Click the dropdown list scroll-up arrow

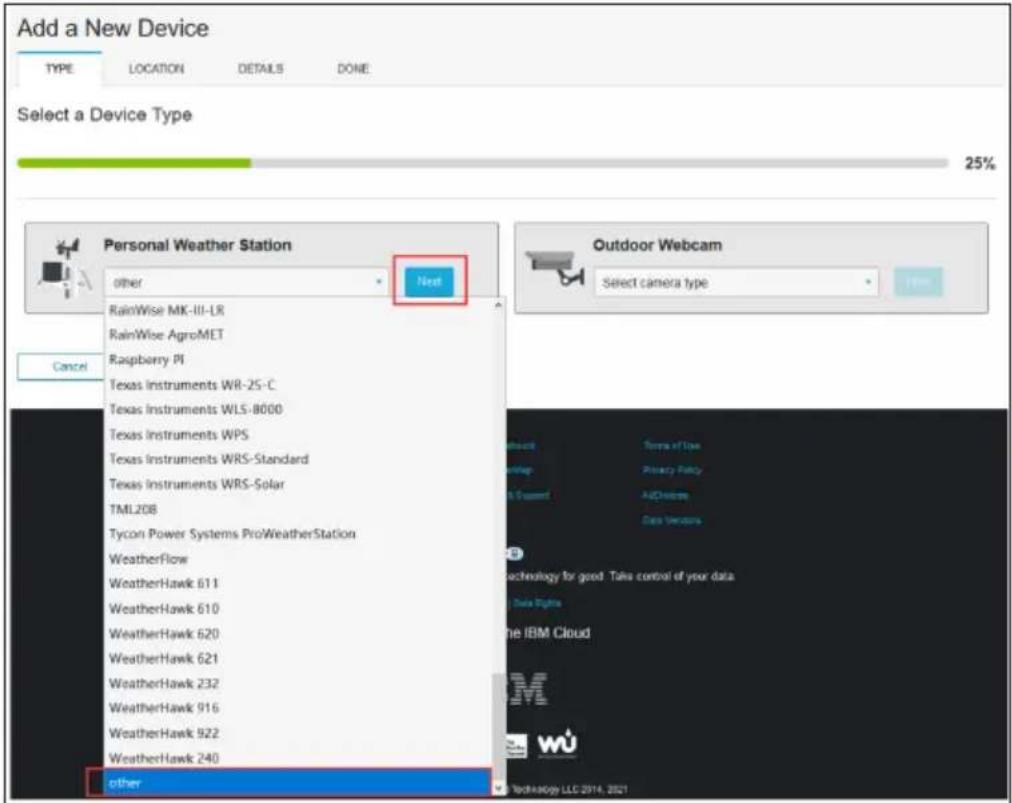498,305
